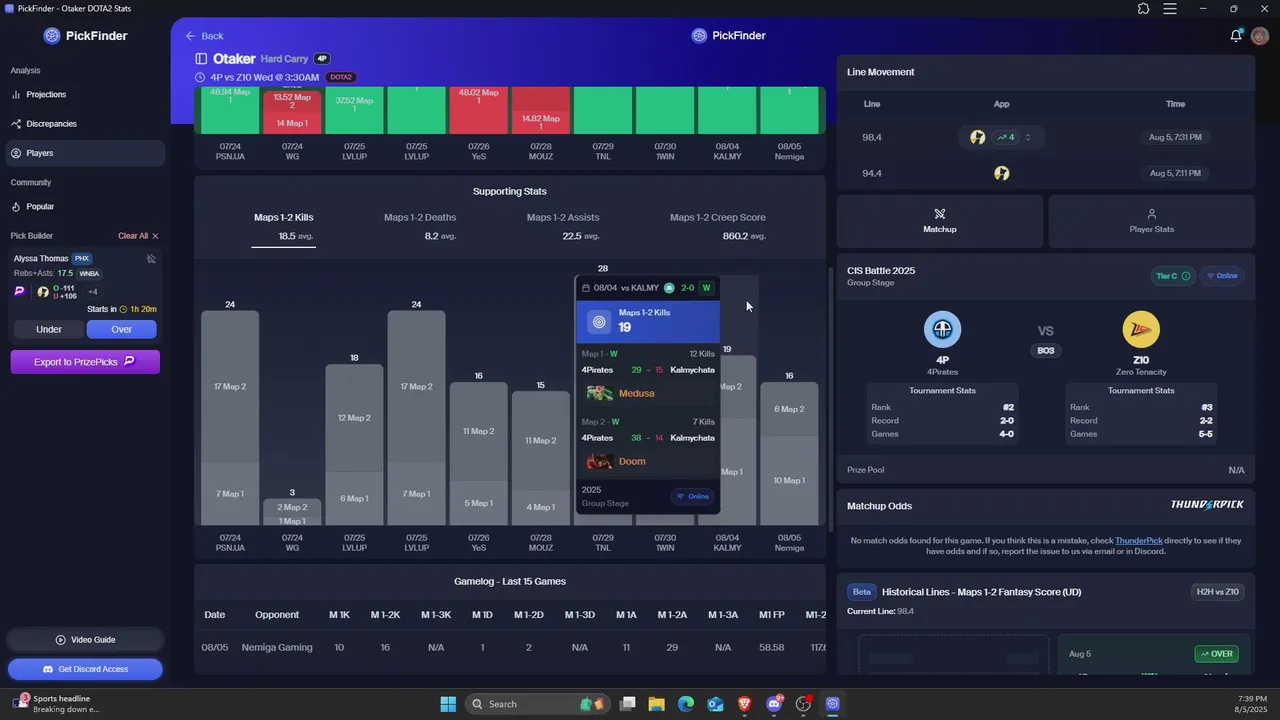This screenshot has width=1280, height=720.
Task: Click the PrizePicks logo in Alyssa Thomas card
Action: pos(19,292)
